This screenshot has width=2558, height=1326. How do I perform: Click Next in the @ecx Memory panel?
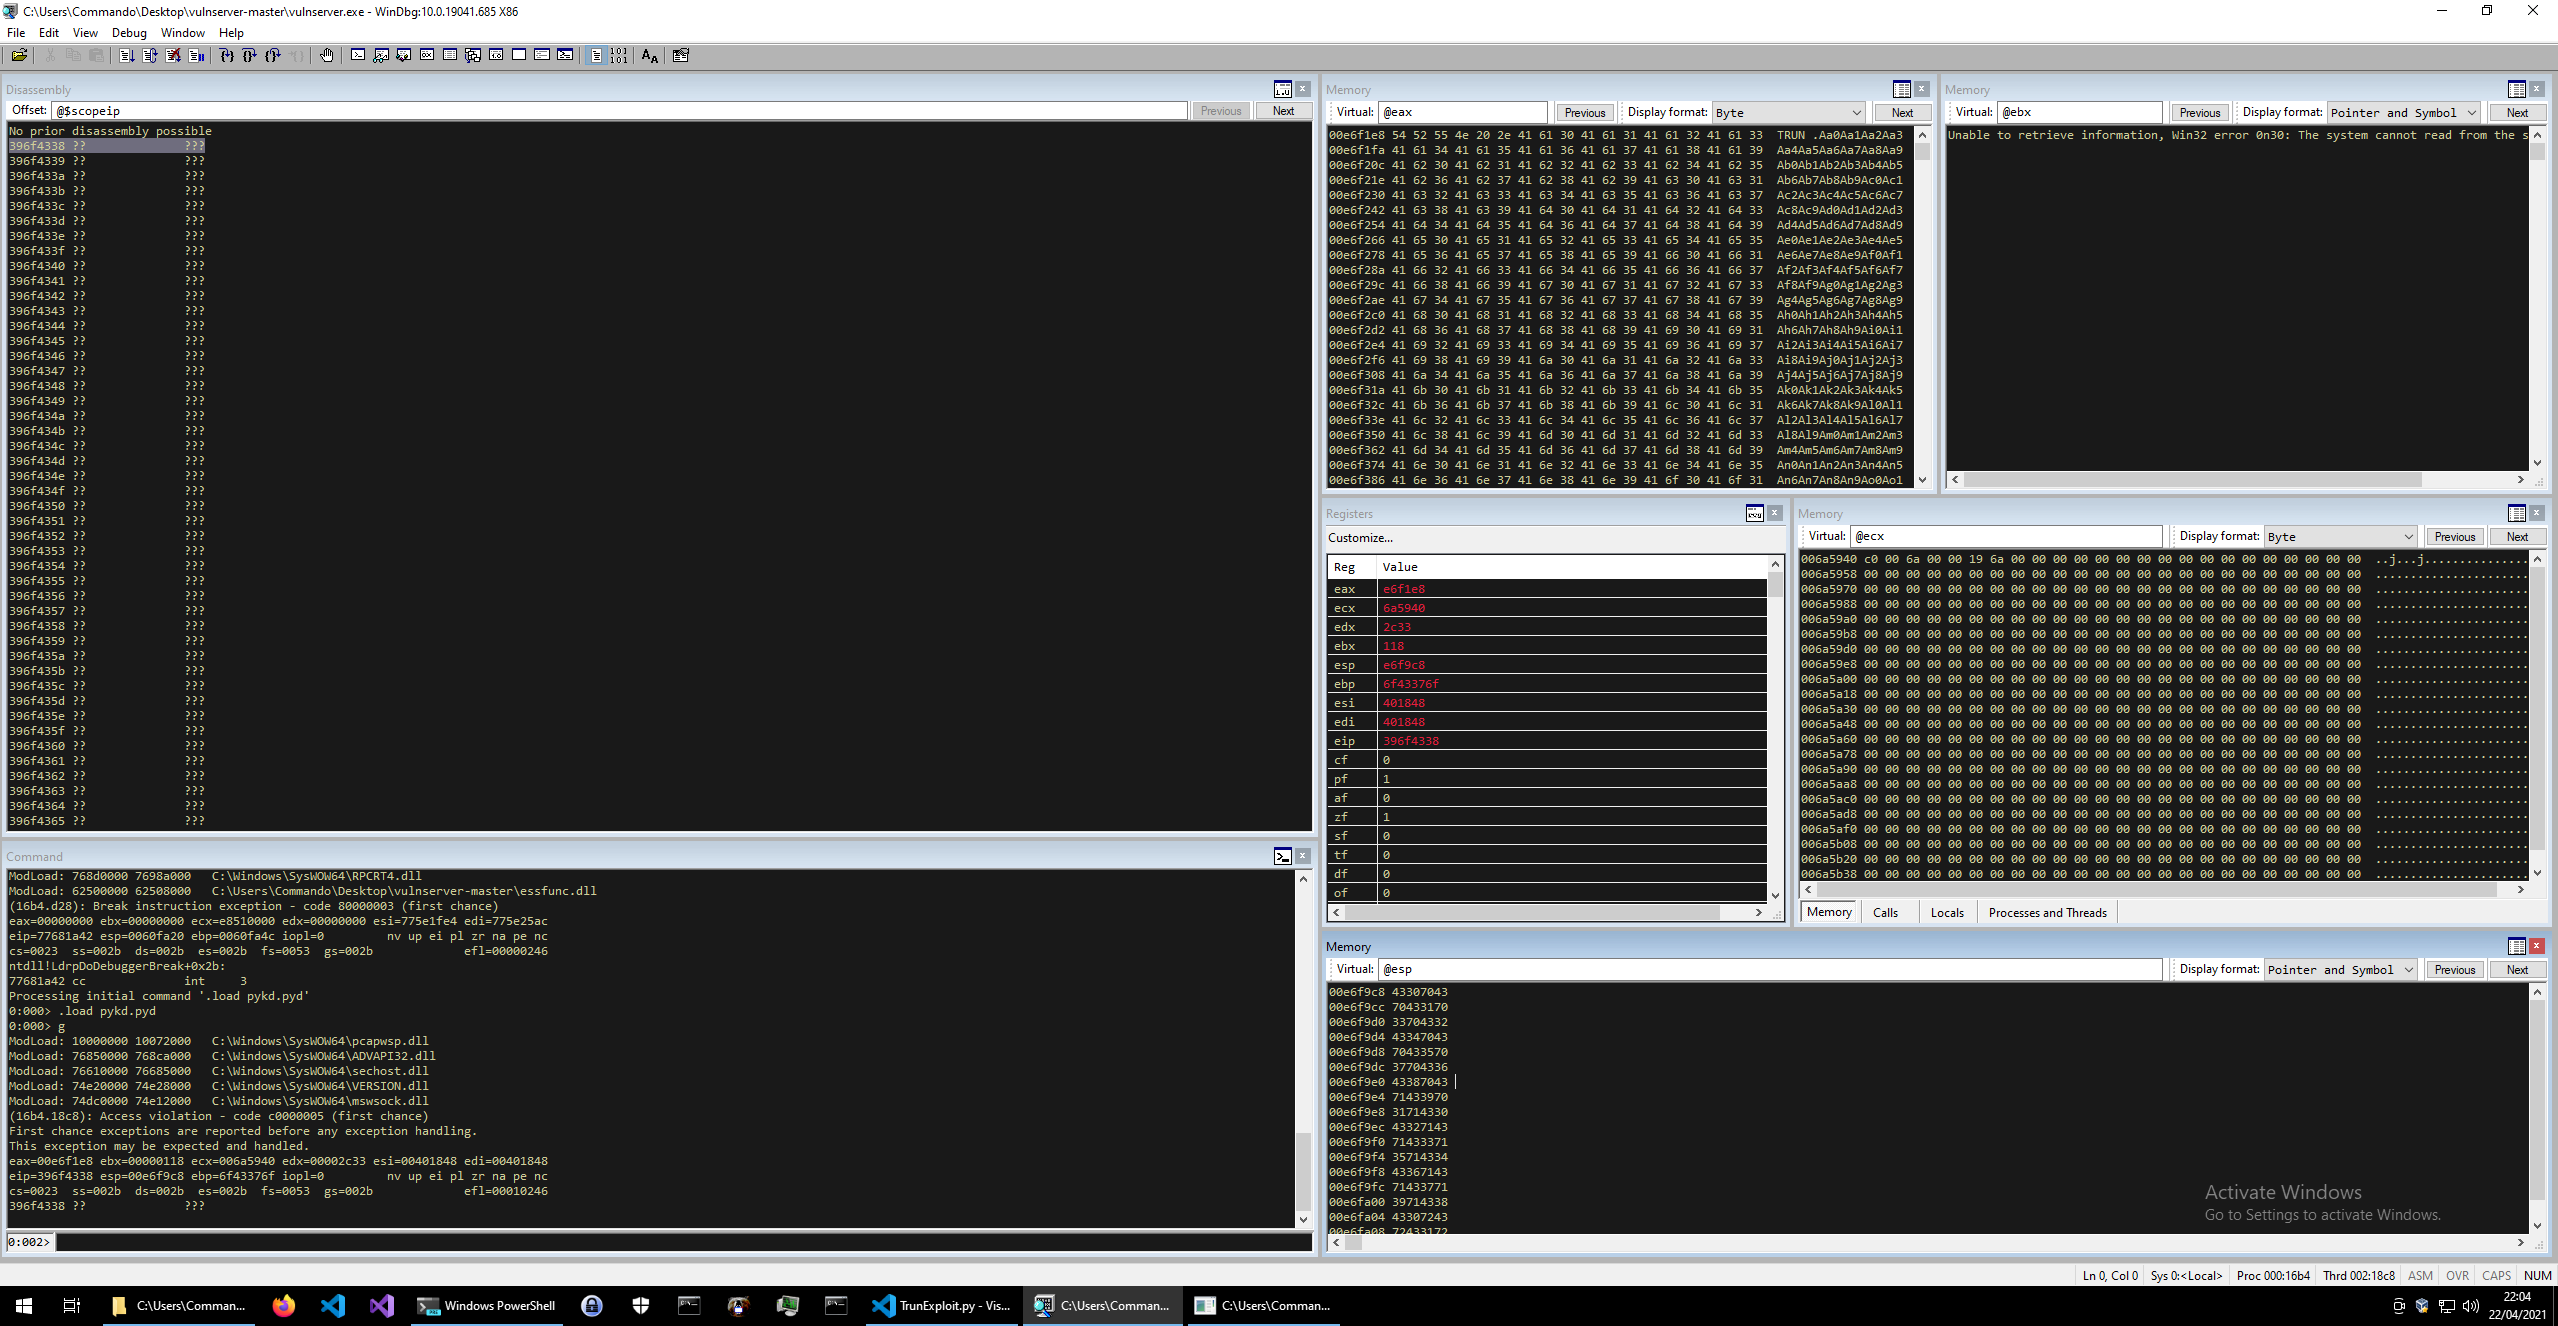[x=2517, y=536]
